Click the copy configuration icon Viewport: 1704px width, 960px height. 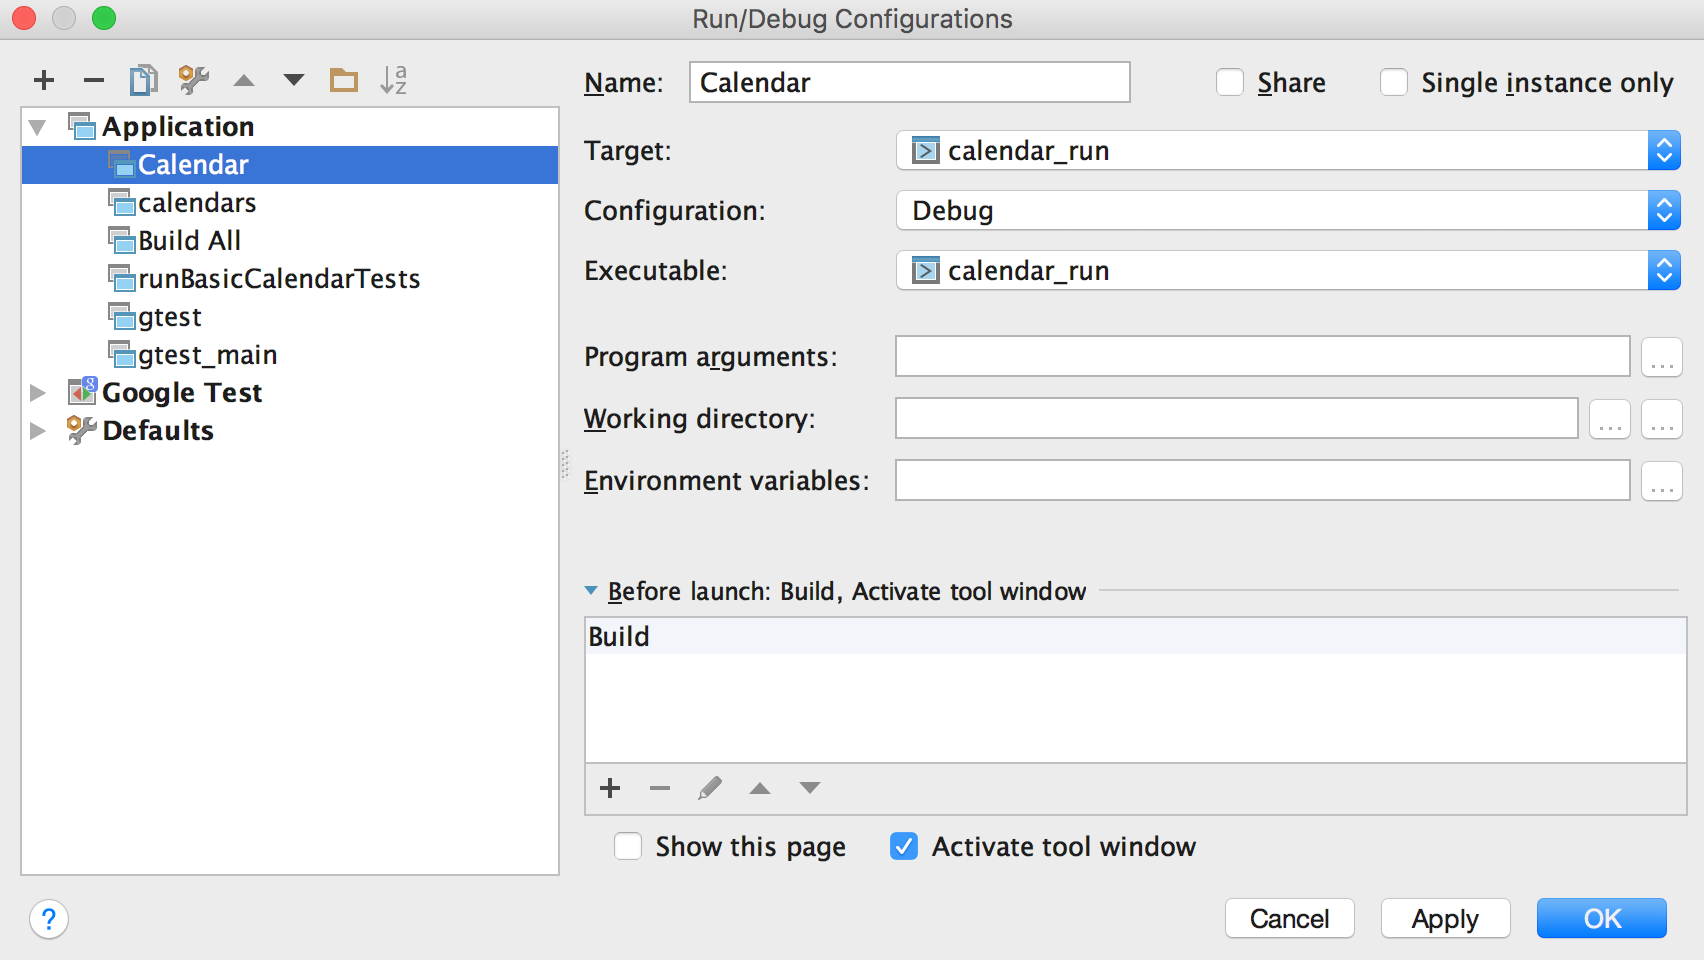pos(143,80)
